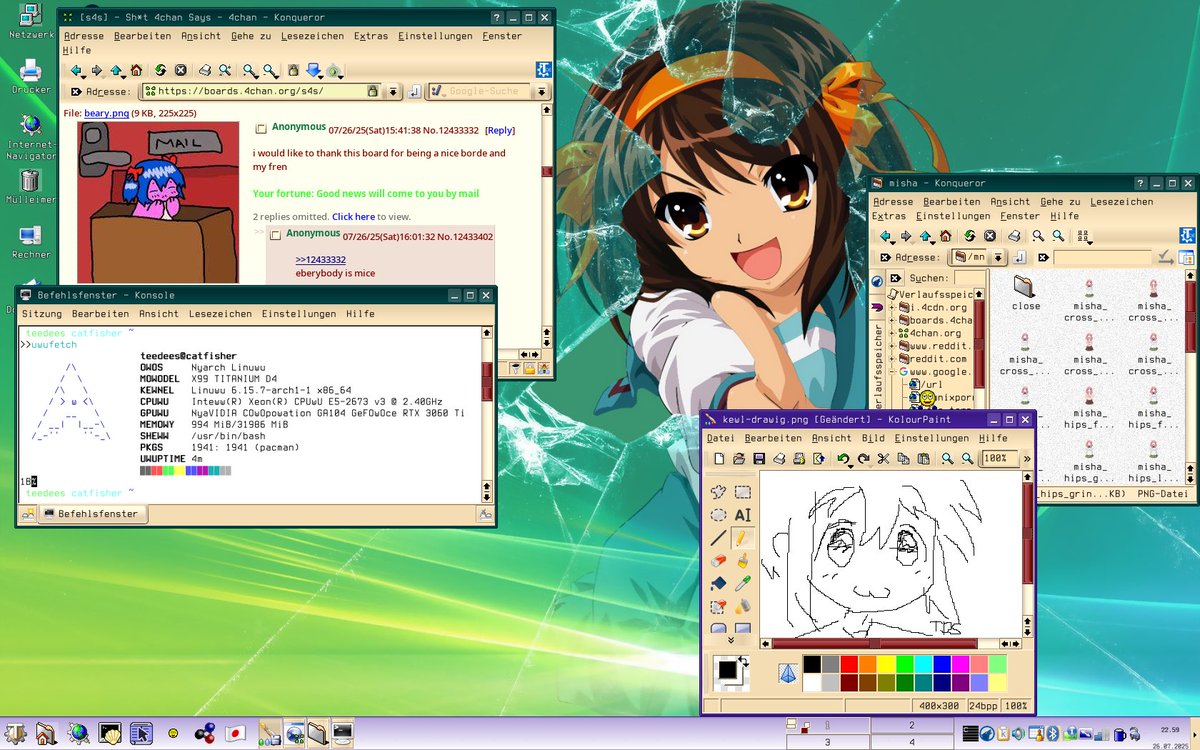The width and height of the screenshot is (1200, 750).
Task: Open the Datei menu in KolourPaint
Action: pyautogui.click(x=720, y=438)
